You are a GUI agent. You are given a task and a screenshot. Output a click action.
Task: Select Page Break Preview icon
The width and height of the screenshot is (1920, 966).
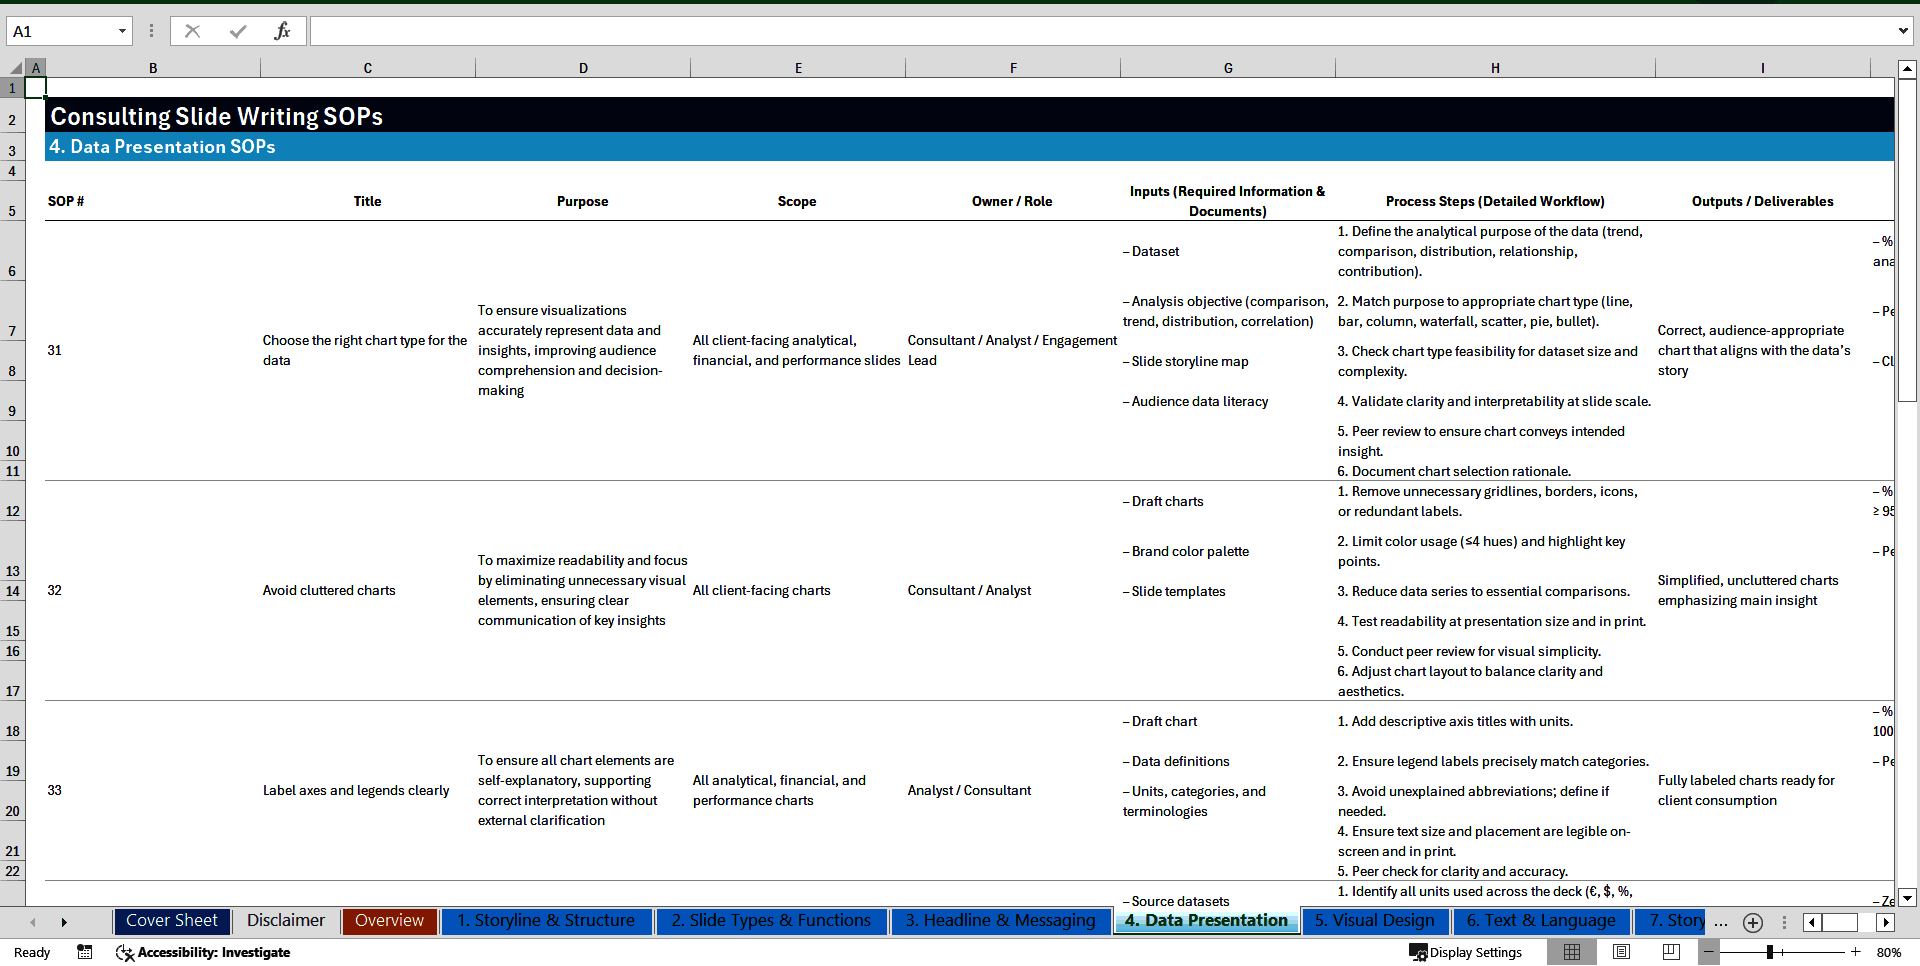pos(1672,952)
